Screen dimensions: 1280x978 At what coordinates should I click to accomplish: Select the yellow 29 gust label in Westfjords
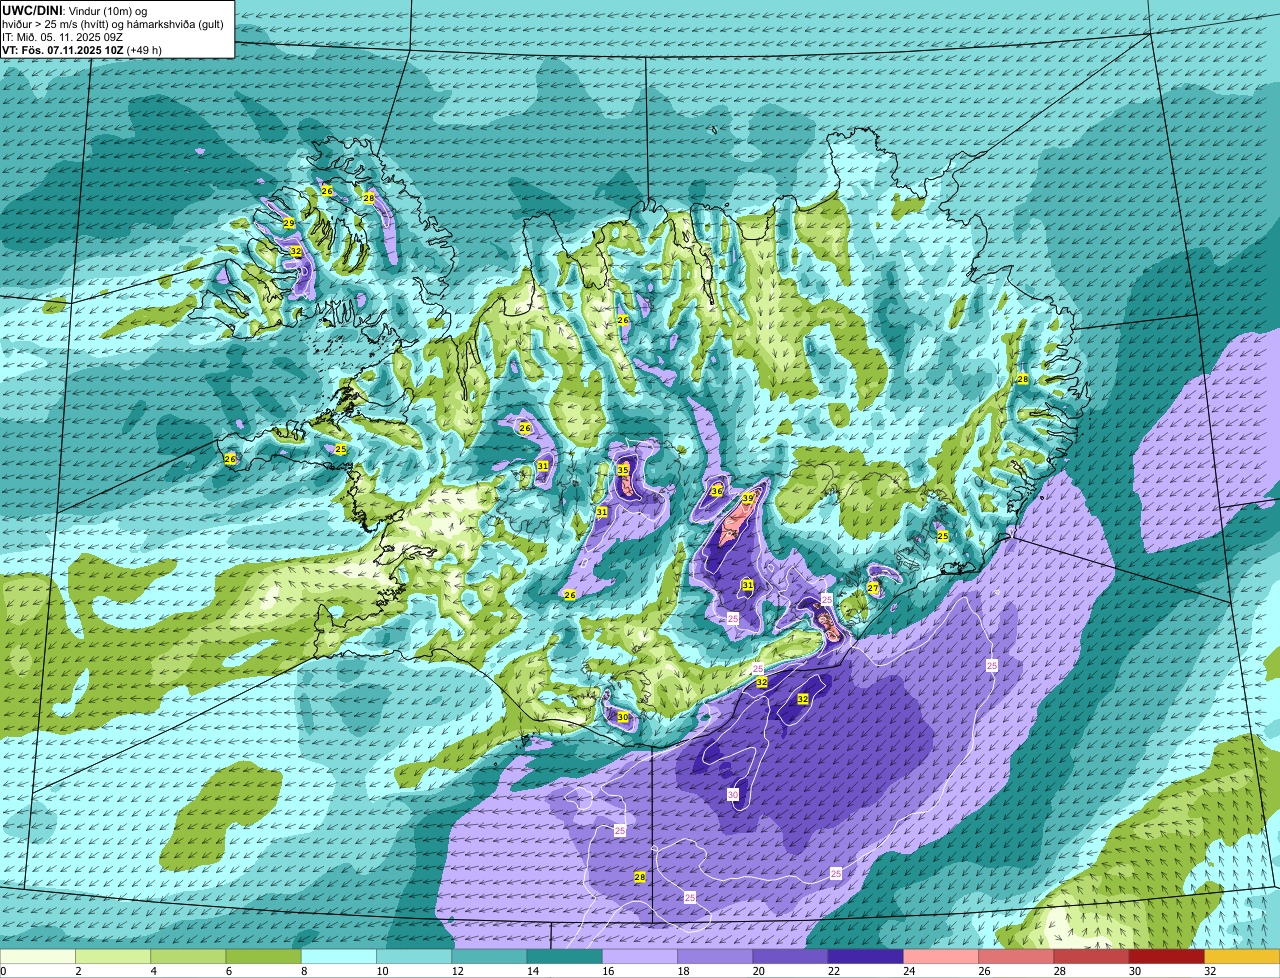point(289,223)
